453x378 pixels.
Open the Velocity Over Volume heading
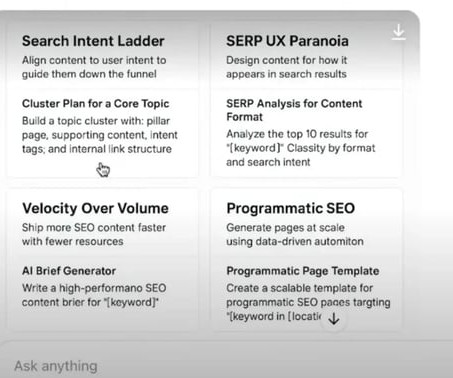click(x=95, y=208)
